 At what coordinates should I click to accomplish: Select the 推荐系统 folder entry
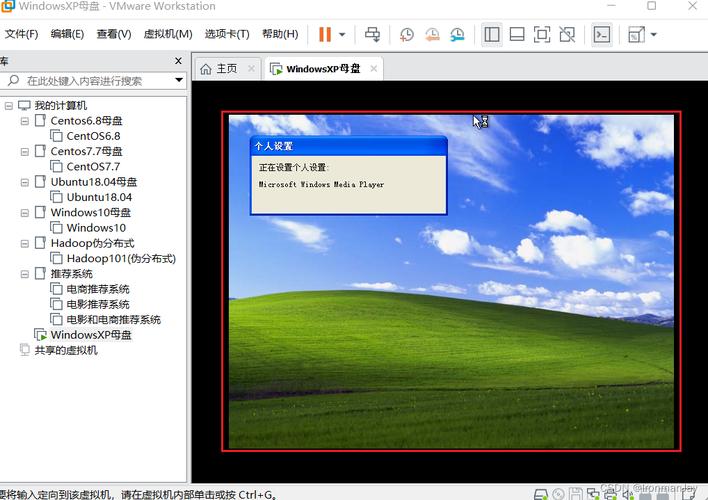(71, 274)
